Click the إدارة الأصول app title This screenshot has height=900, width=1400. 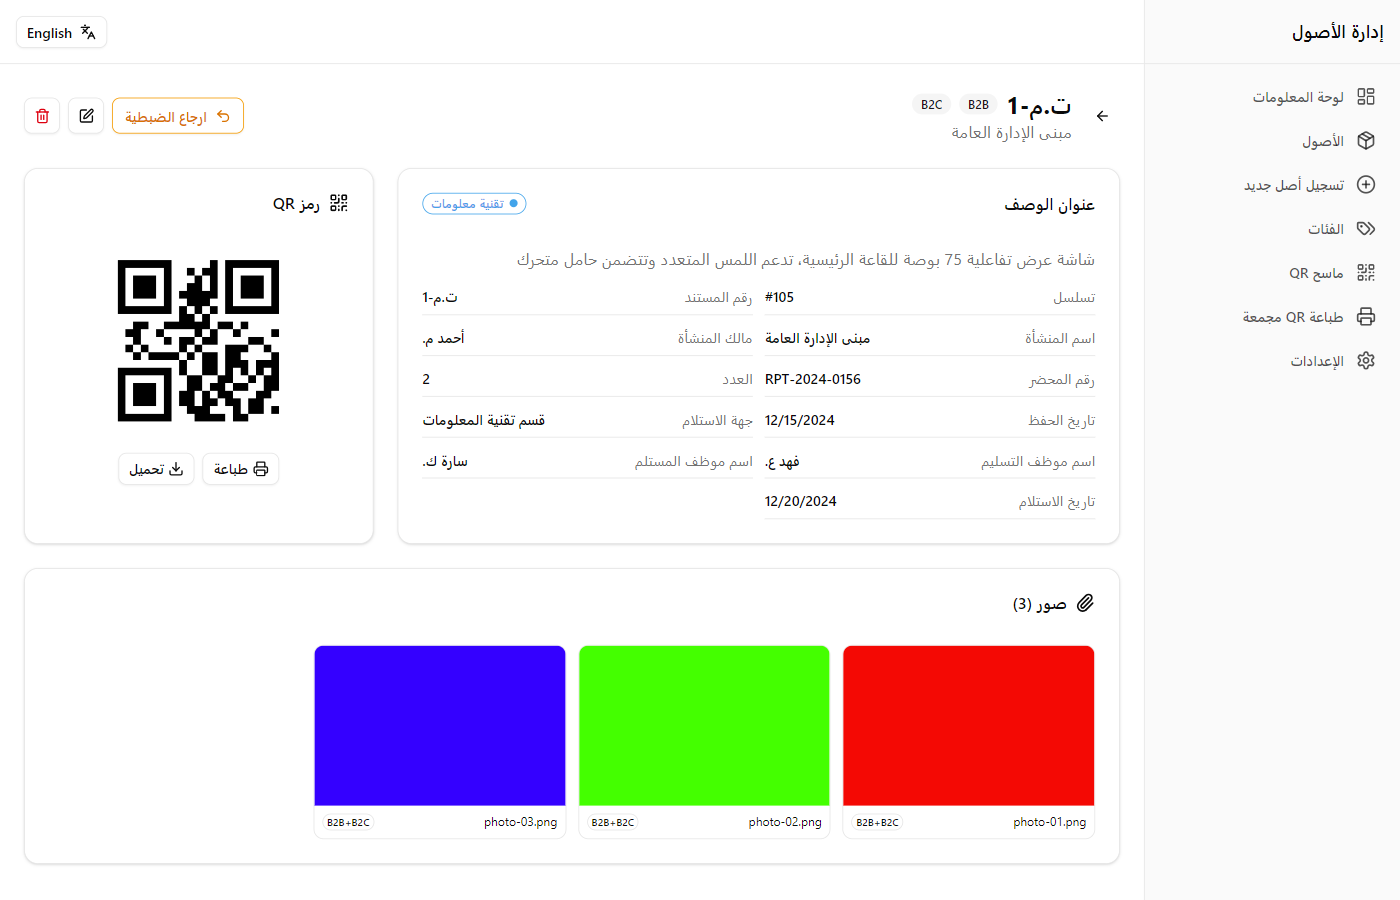[1338, 32]
